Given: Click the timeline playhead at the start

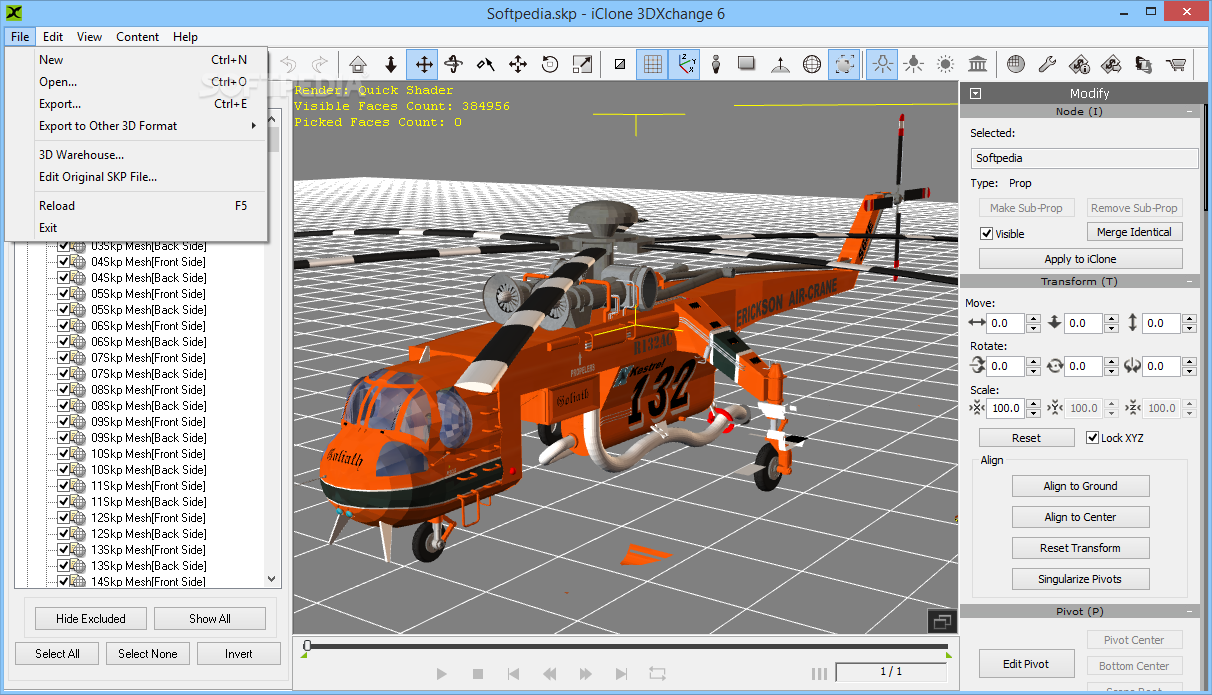Looking at the screenshot, I should pyautogui.click(x=307, y=645).
